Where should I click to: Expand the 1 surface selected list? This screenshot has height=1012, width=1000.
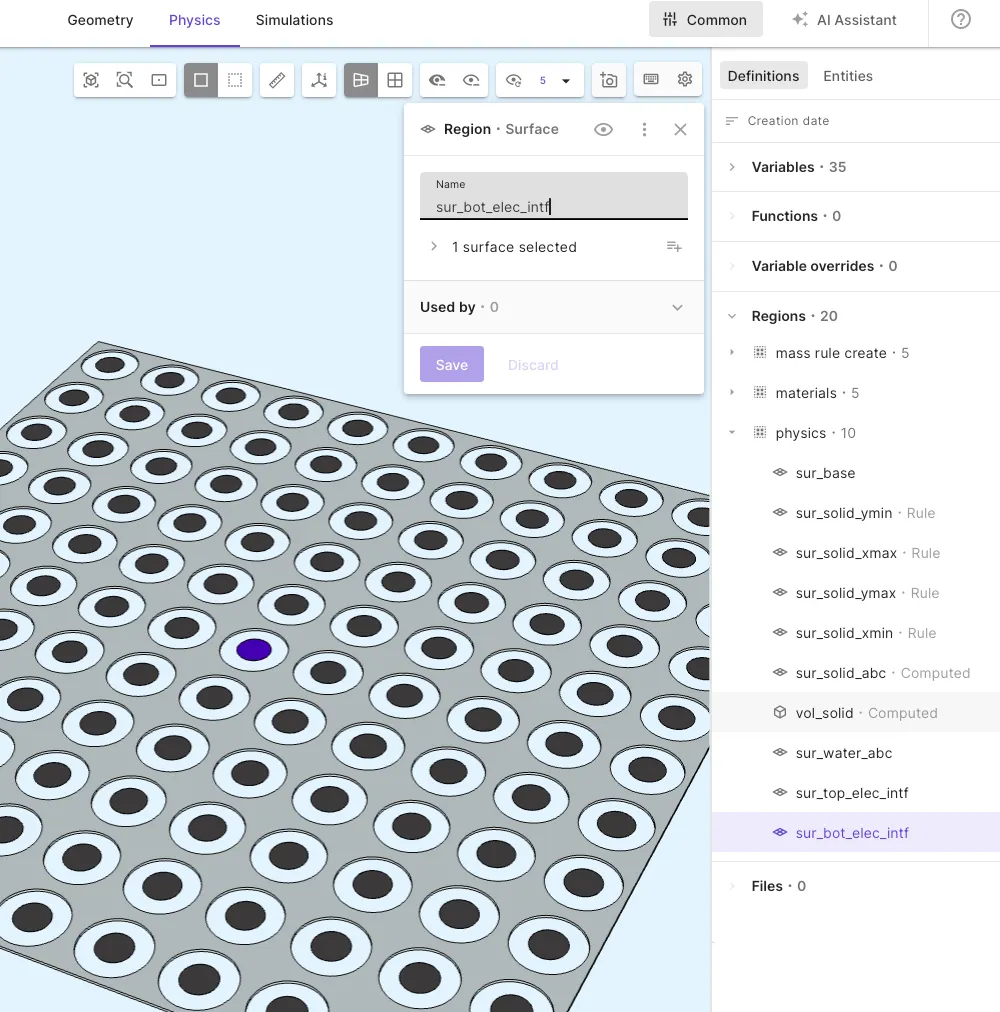pyautogui.click(x=434, y=247)
